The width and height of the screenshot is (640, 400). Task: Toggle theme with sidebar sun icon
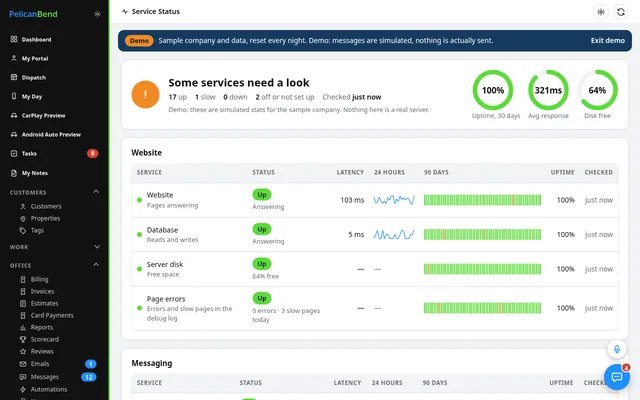(97, 14)
